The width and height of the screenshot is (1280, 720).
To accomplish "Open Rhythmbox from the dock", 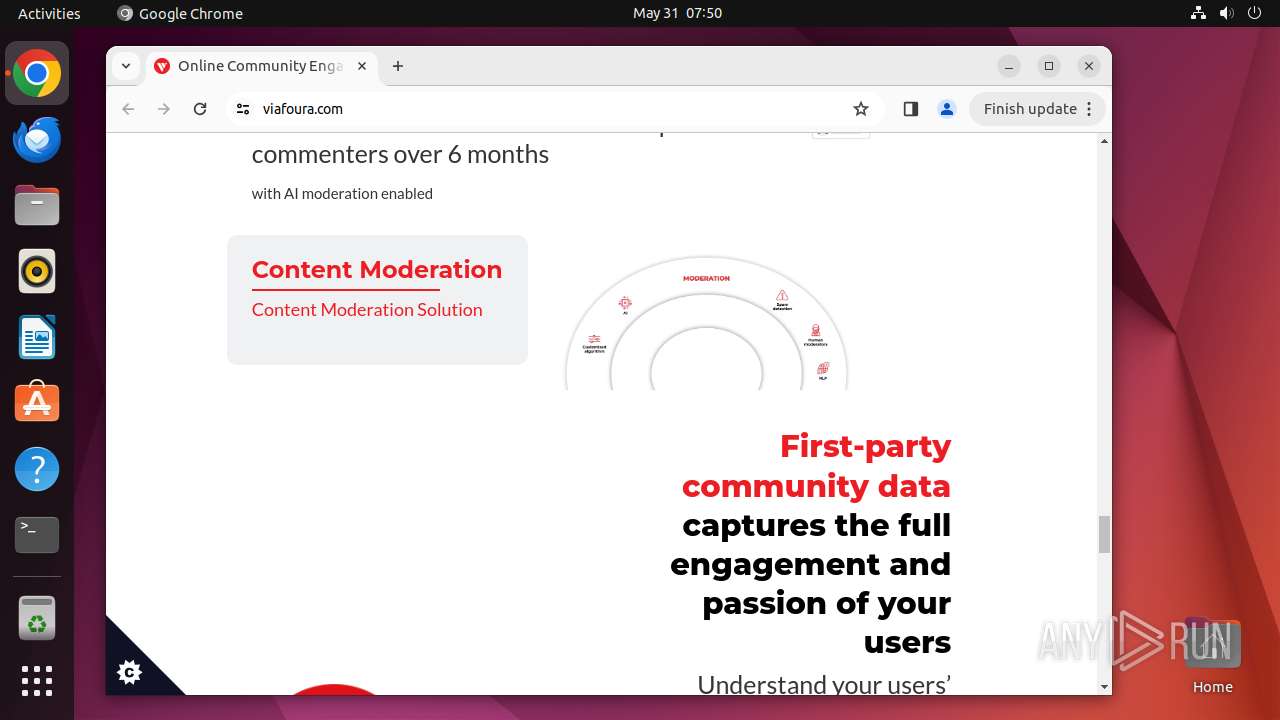I will pos(37,271).
